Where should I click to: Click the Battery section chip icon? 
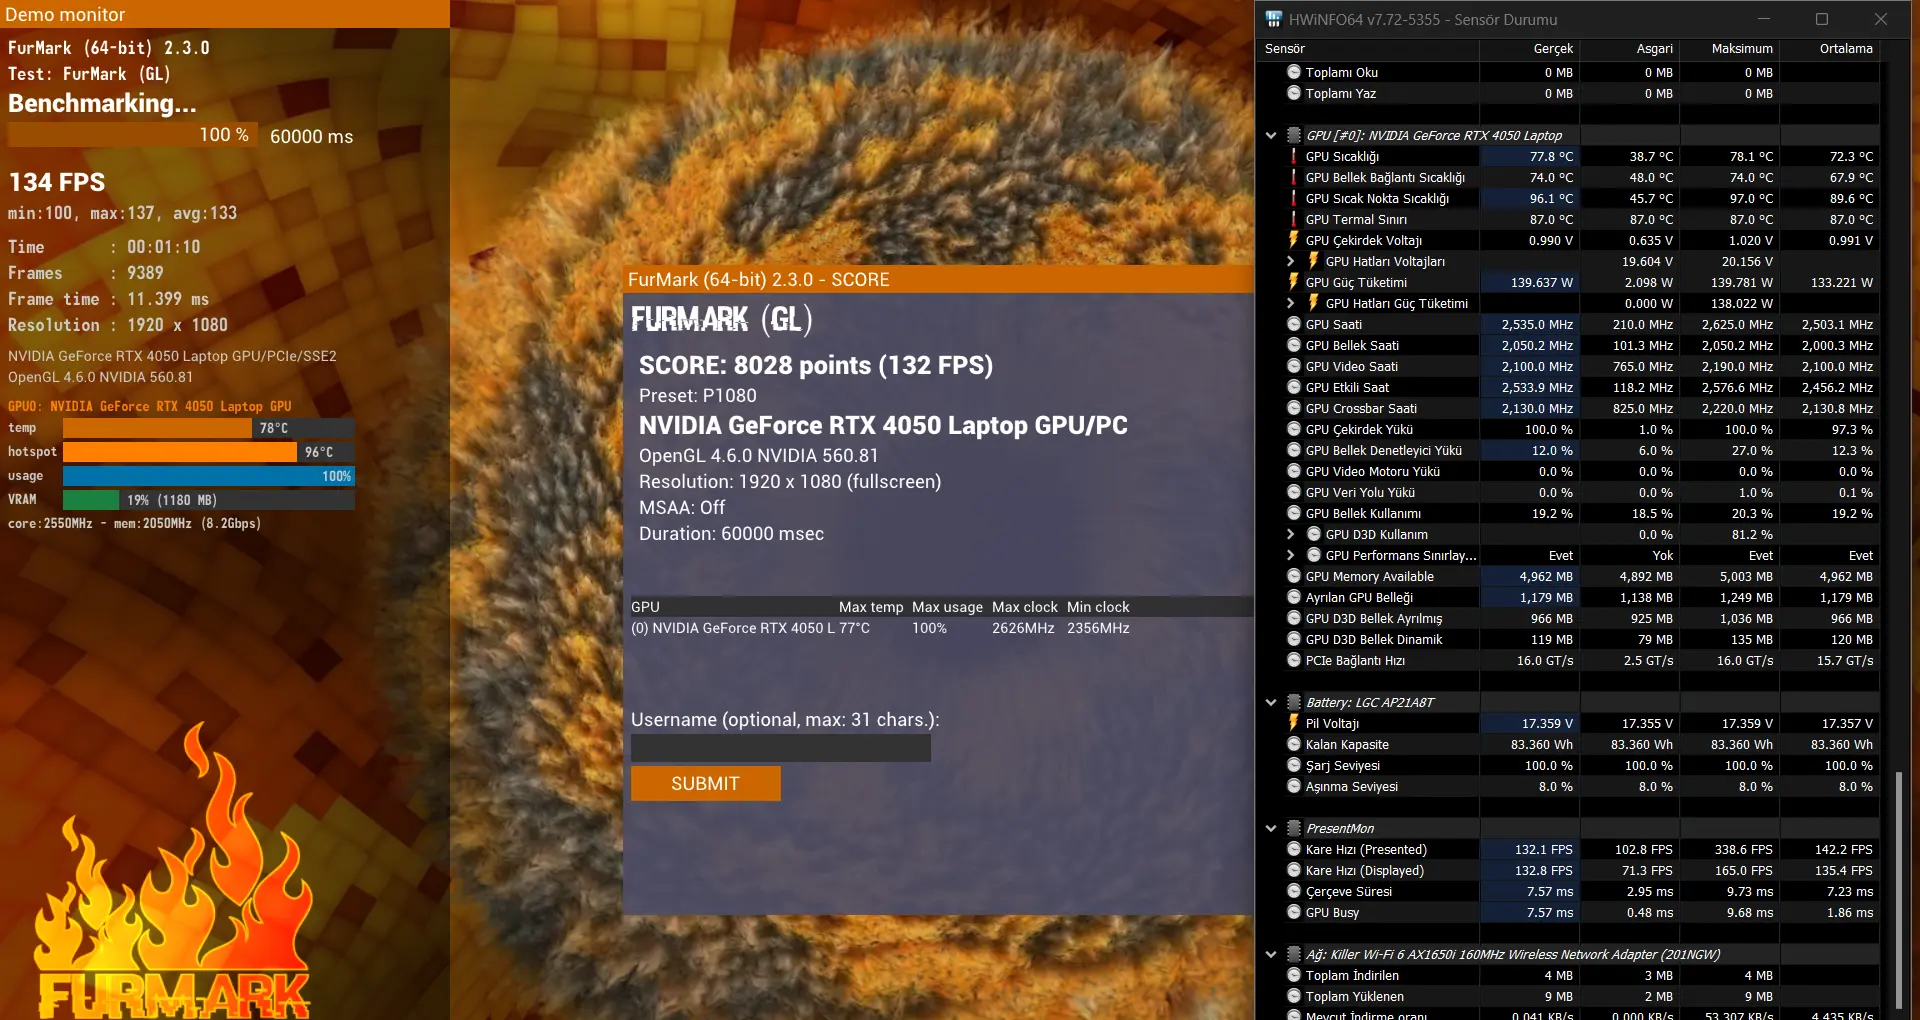(x=1293, y=703)
